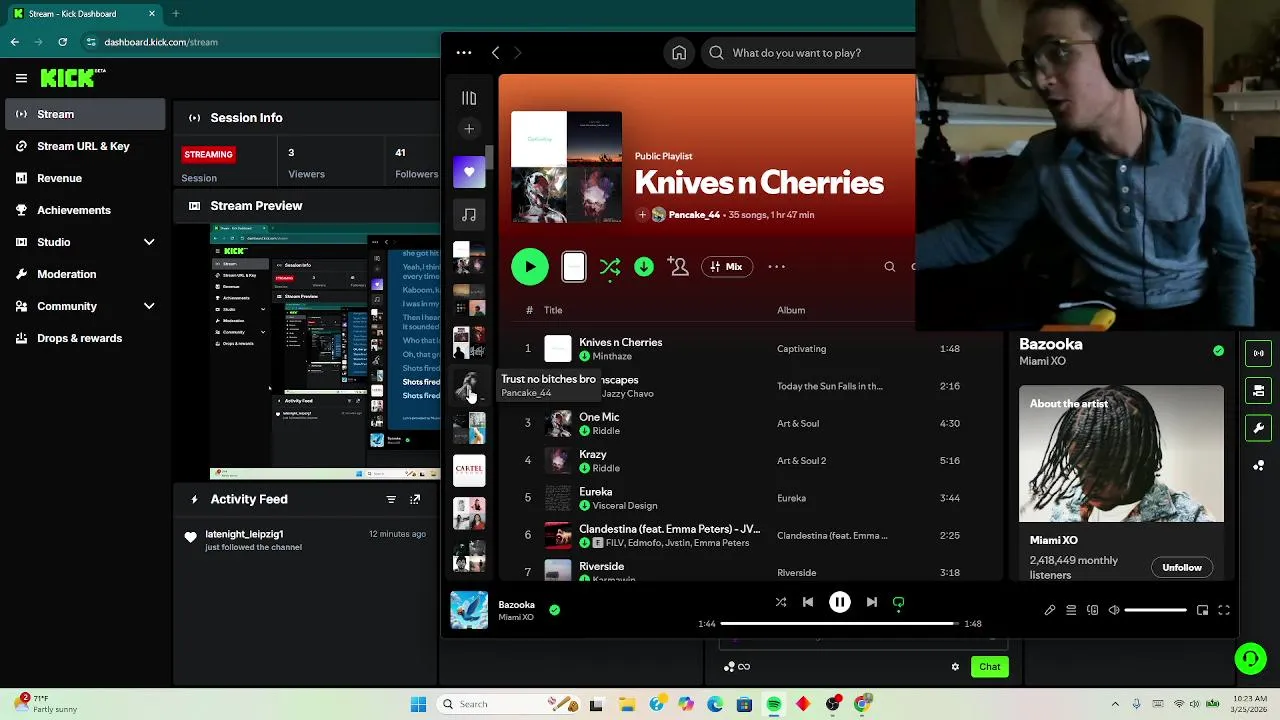
Task: Adjust Spotify volume slider
Action: pos(1155,610)
